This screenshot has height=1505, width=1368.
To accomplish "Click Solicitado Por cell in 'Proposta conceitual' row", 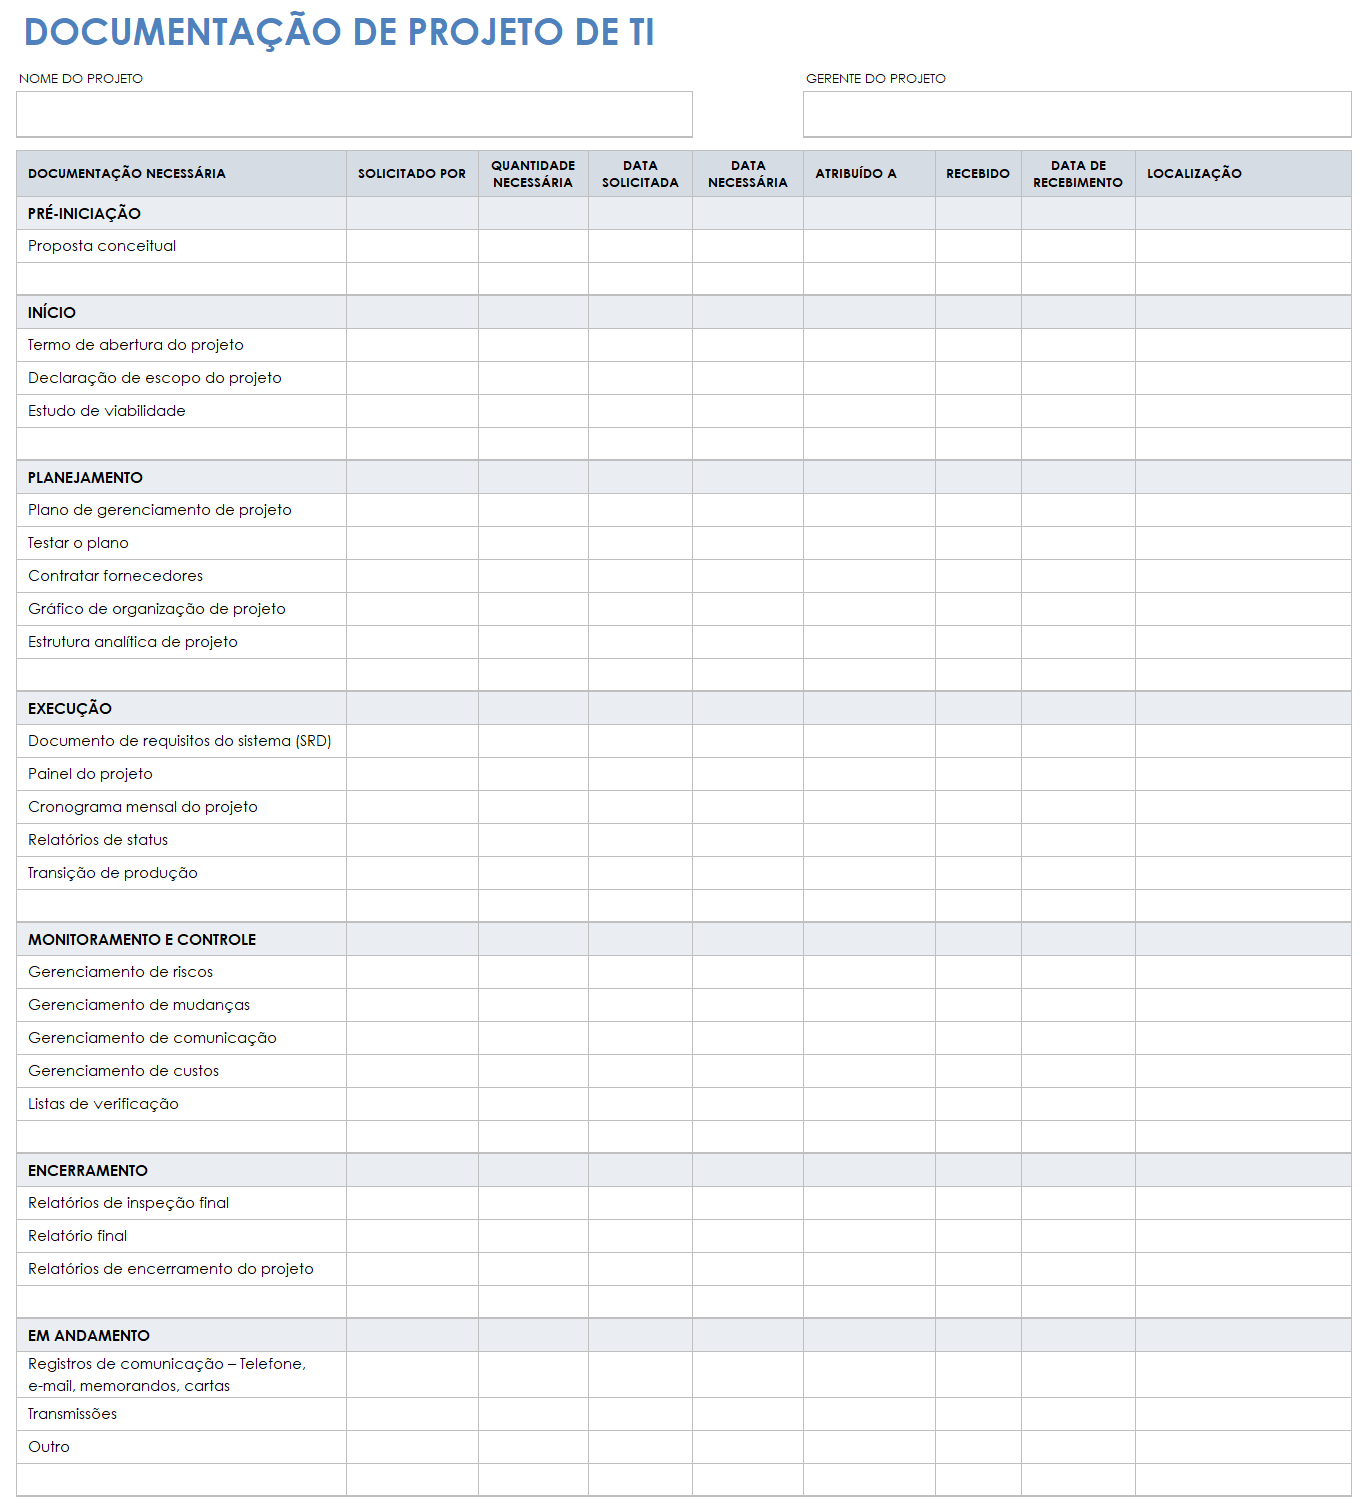I will pos(412,246).
